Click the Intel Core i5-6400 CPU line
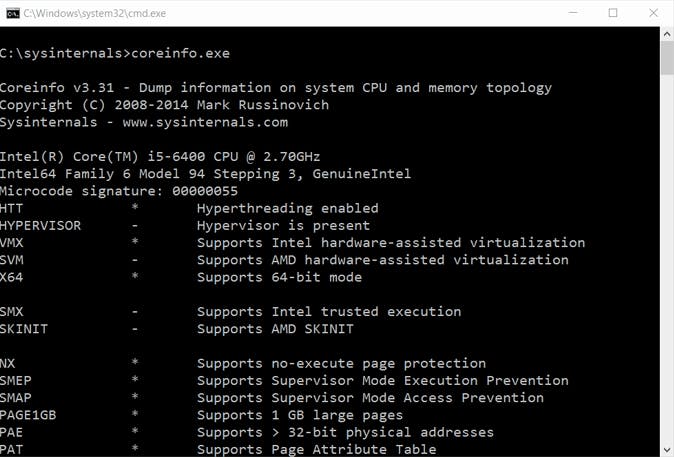The image size is (674, 457). [x=146, y=156]
